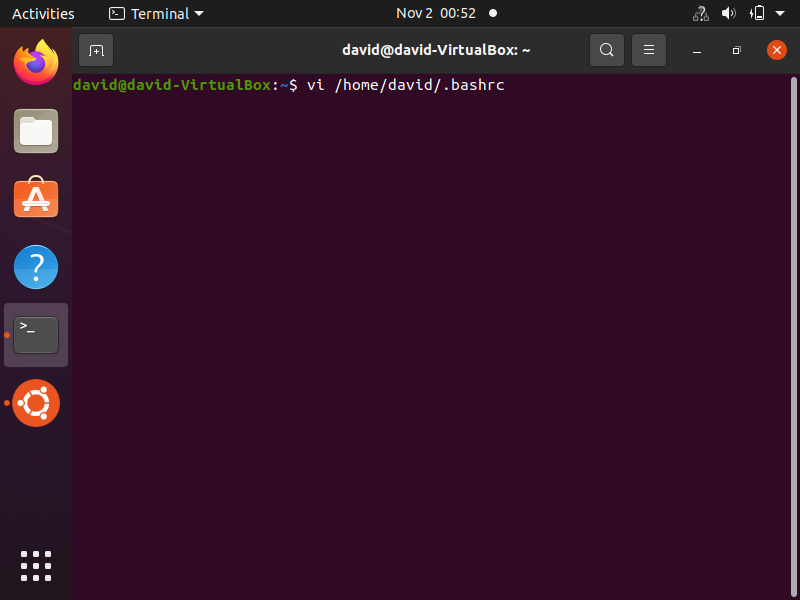Launch Ubuntu Software from the dock
Screen dimensions: 800x600
[x=36, y=199]
